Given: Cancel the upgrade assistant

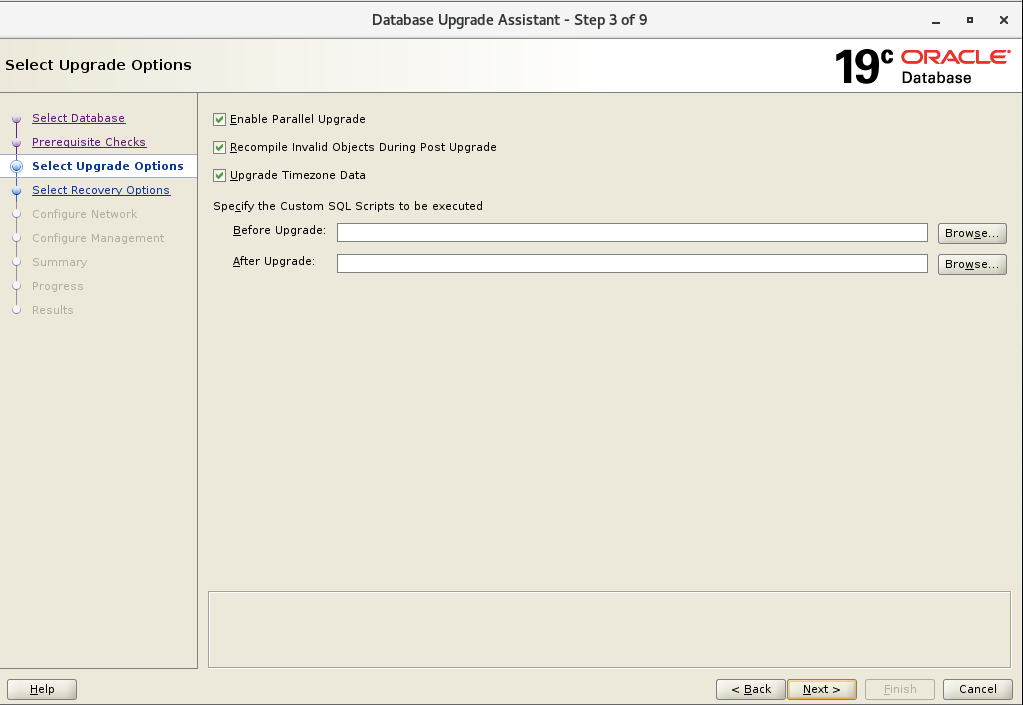Looking at the screenshot, I should pos(977,689).
